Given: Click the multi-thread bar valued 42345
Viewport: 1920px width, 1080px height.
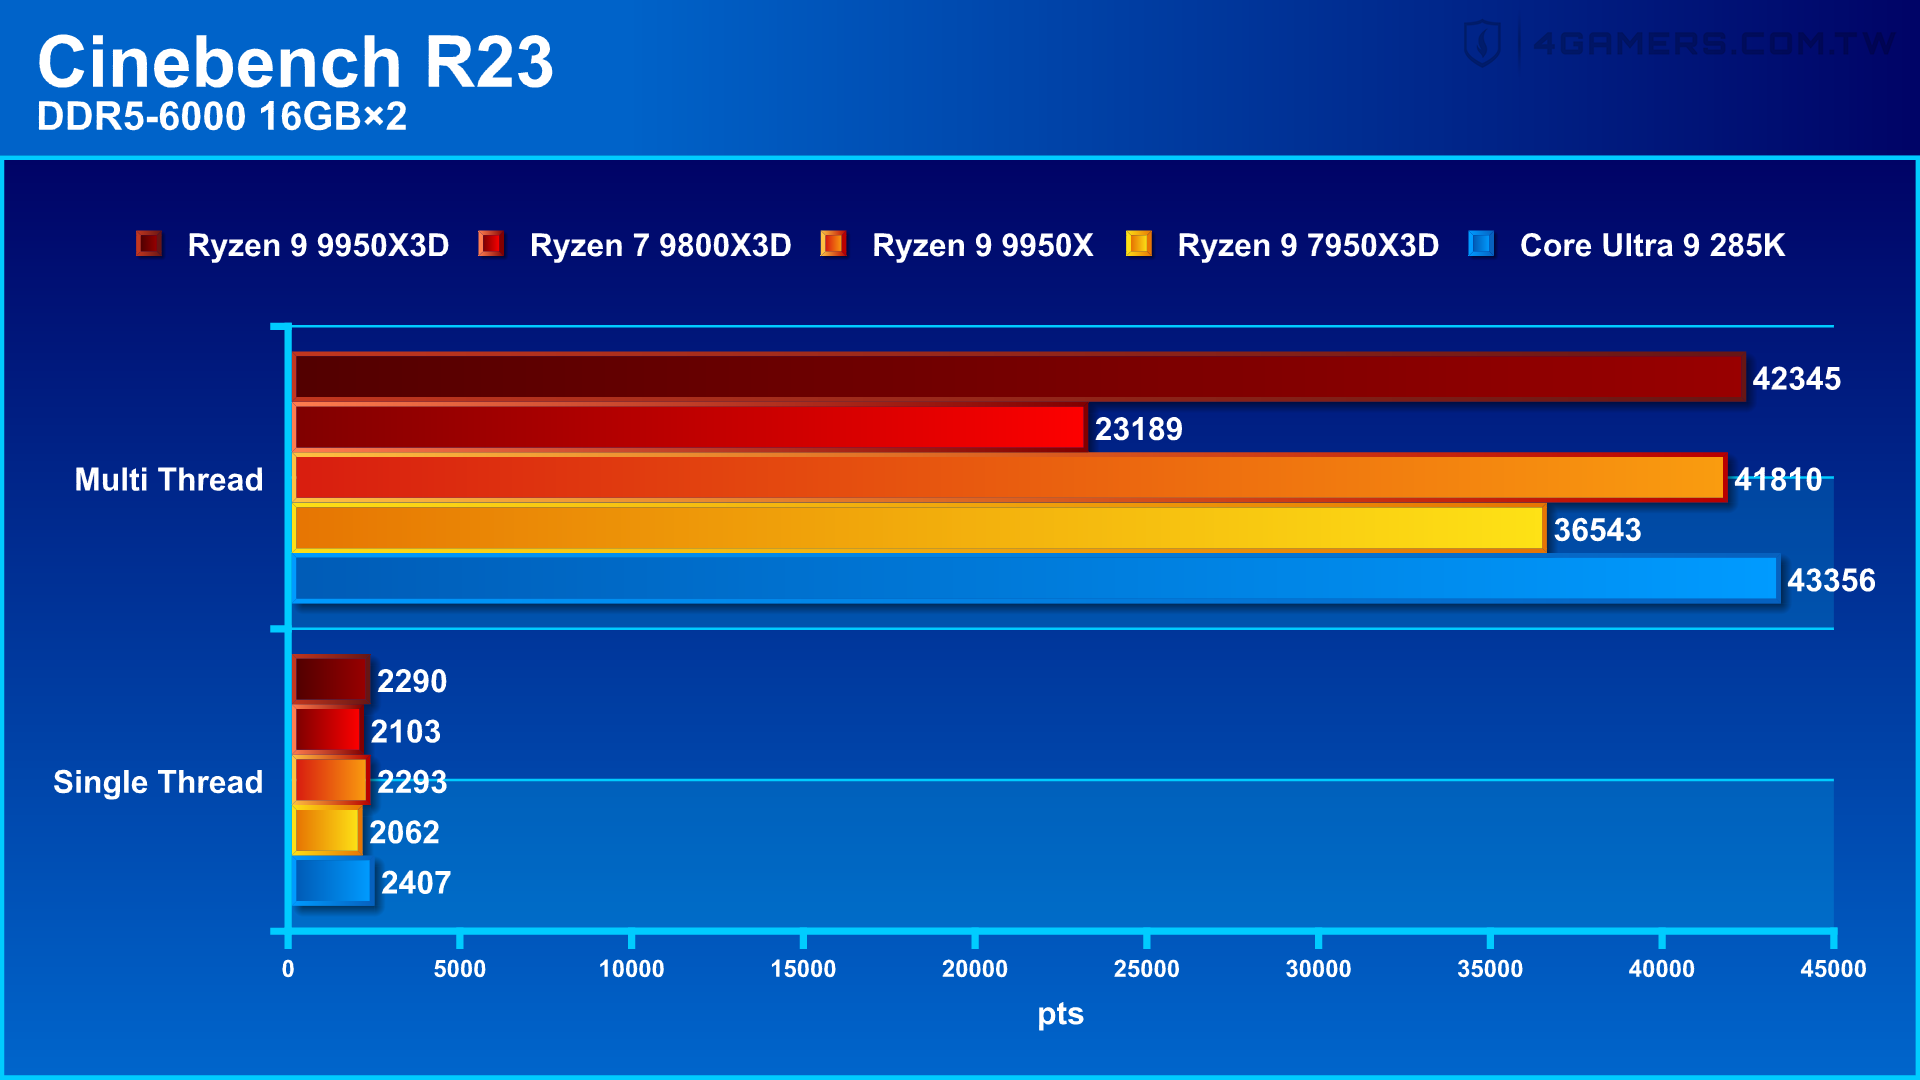Looking at the screenshot, I should click(1019, 377).
